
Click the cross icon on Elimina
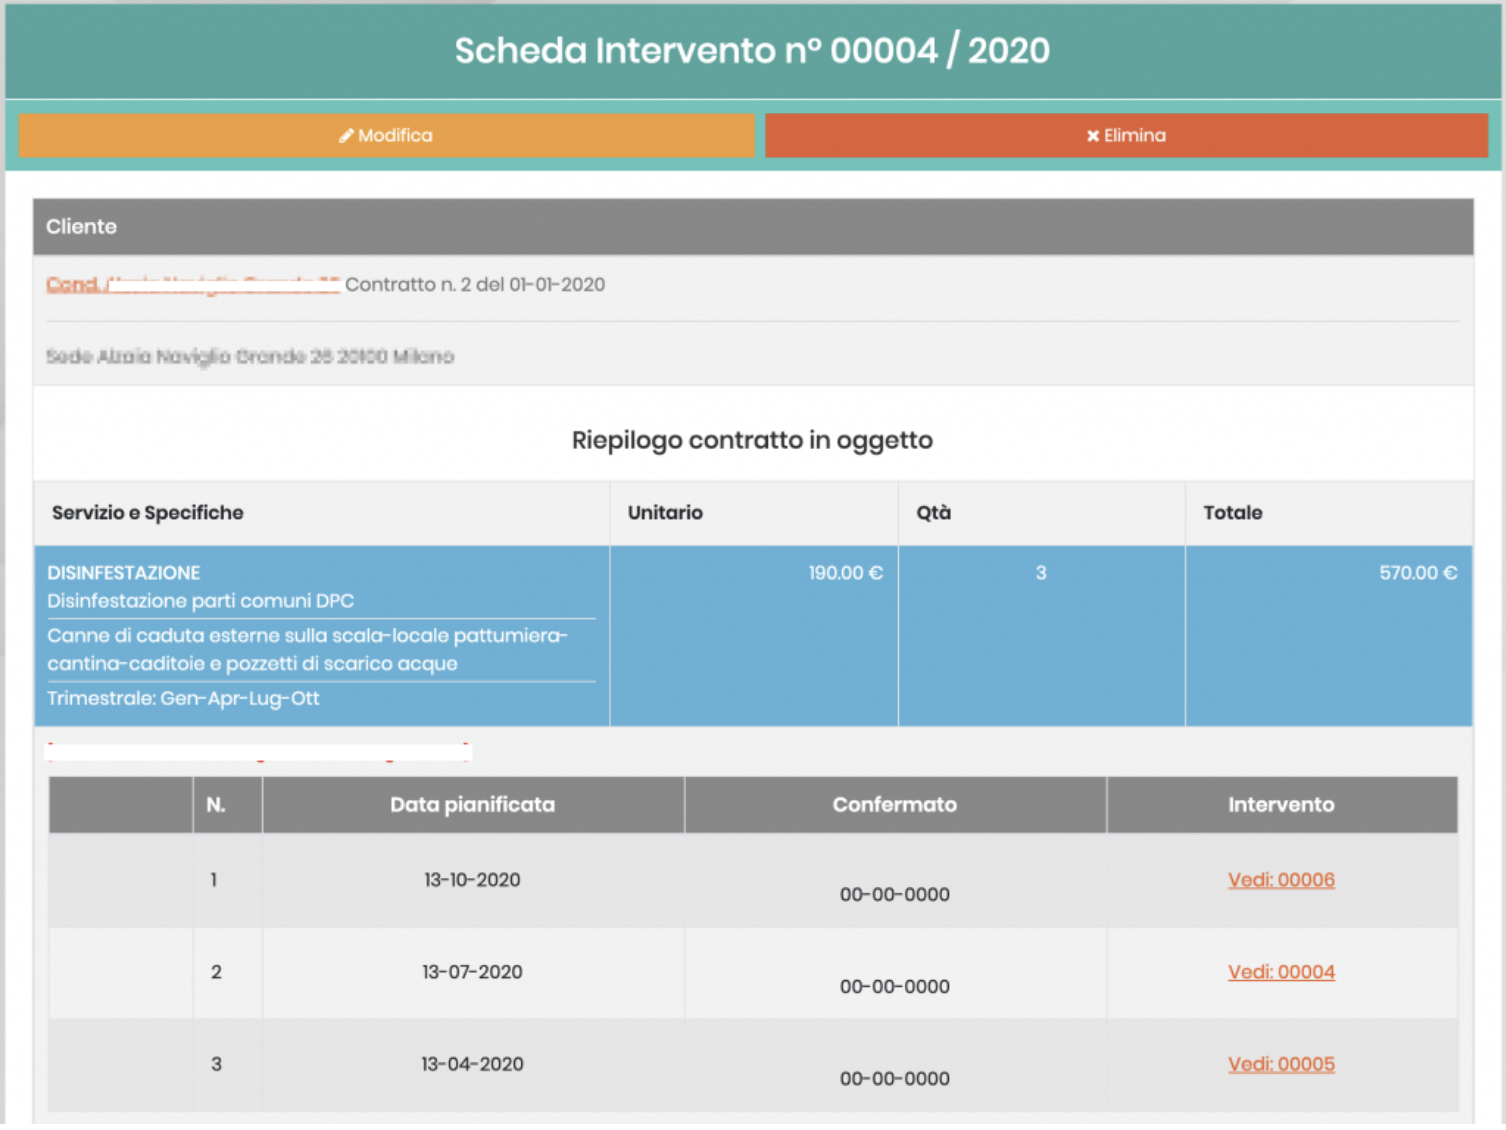[x=1093, y=136]
